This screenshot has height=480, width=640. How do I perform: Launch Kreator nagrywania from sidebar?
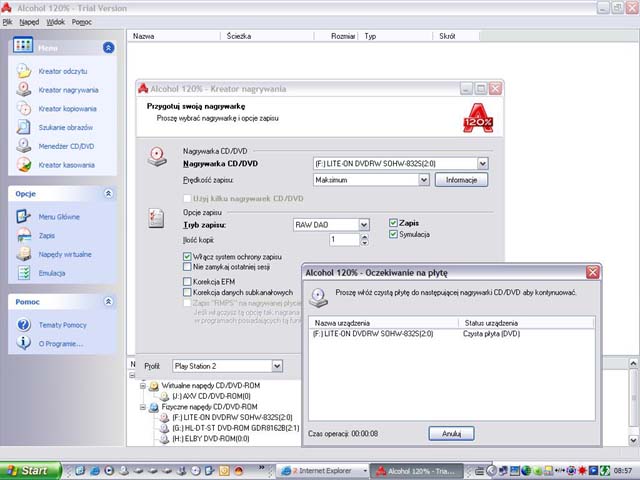(68, 90)
